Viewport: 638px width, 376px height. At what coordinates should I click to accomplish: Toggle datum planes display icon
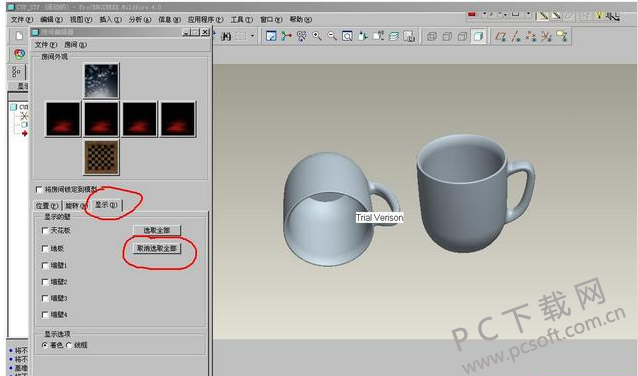pos(501,37)
